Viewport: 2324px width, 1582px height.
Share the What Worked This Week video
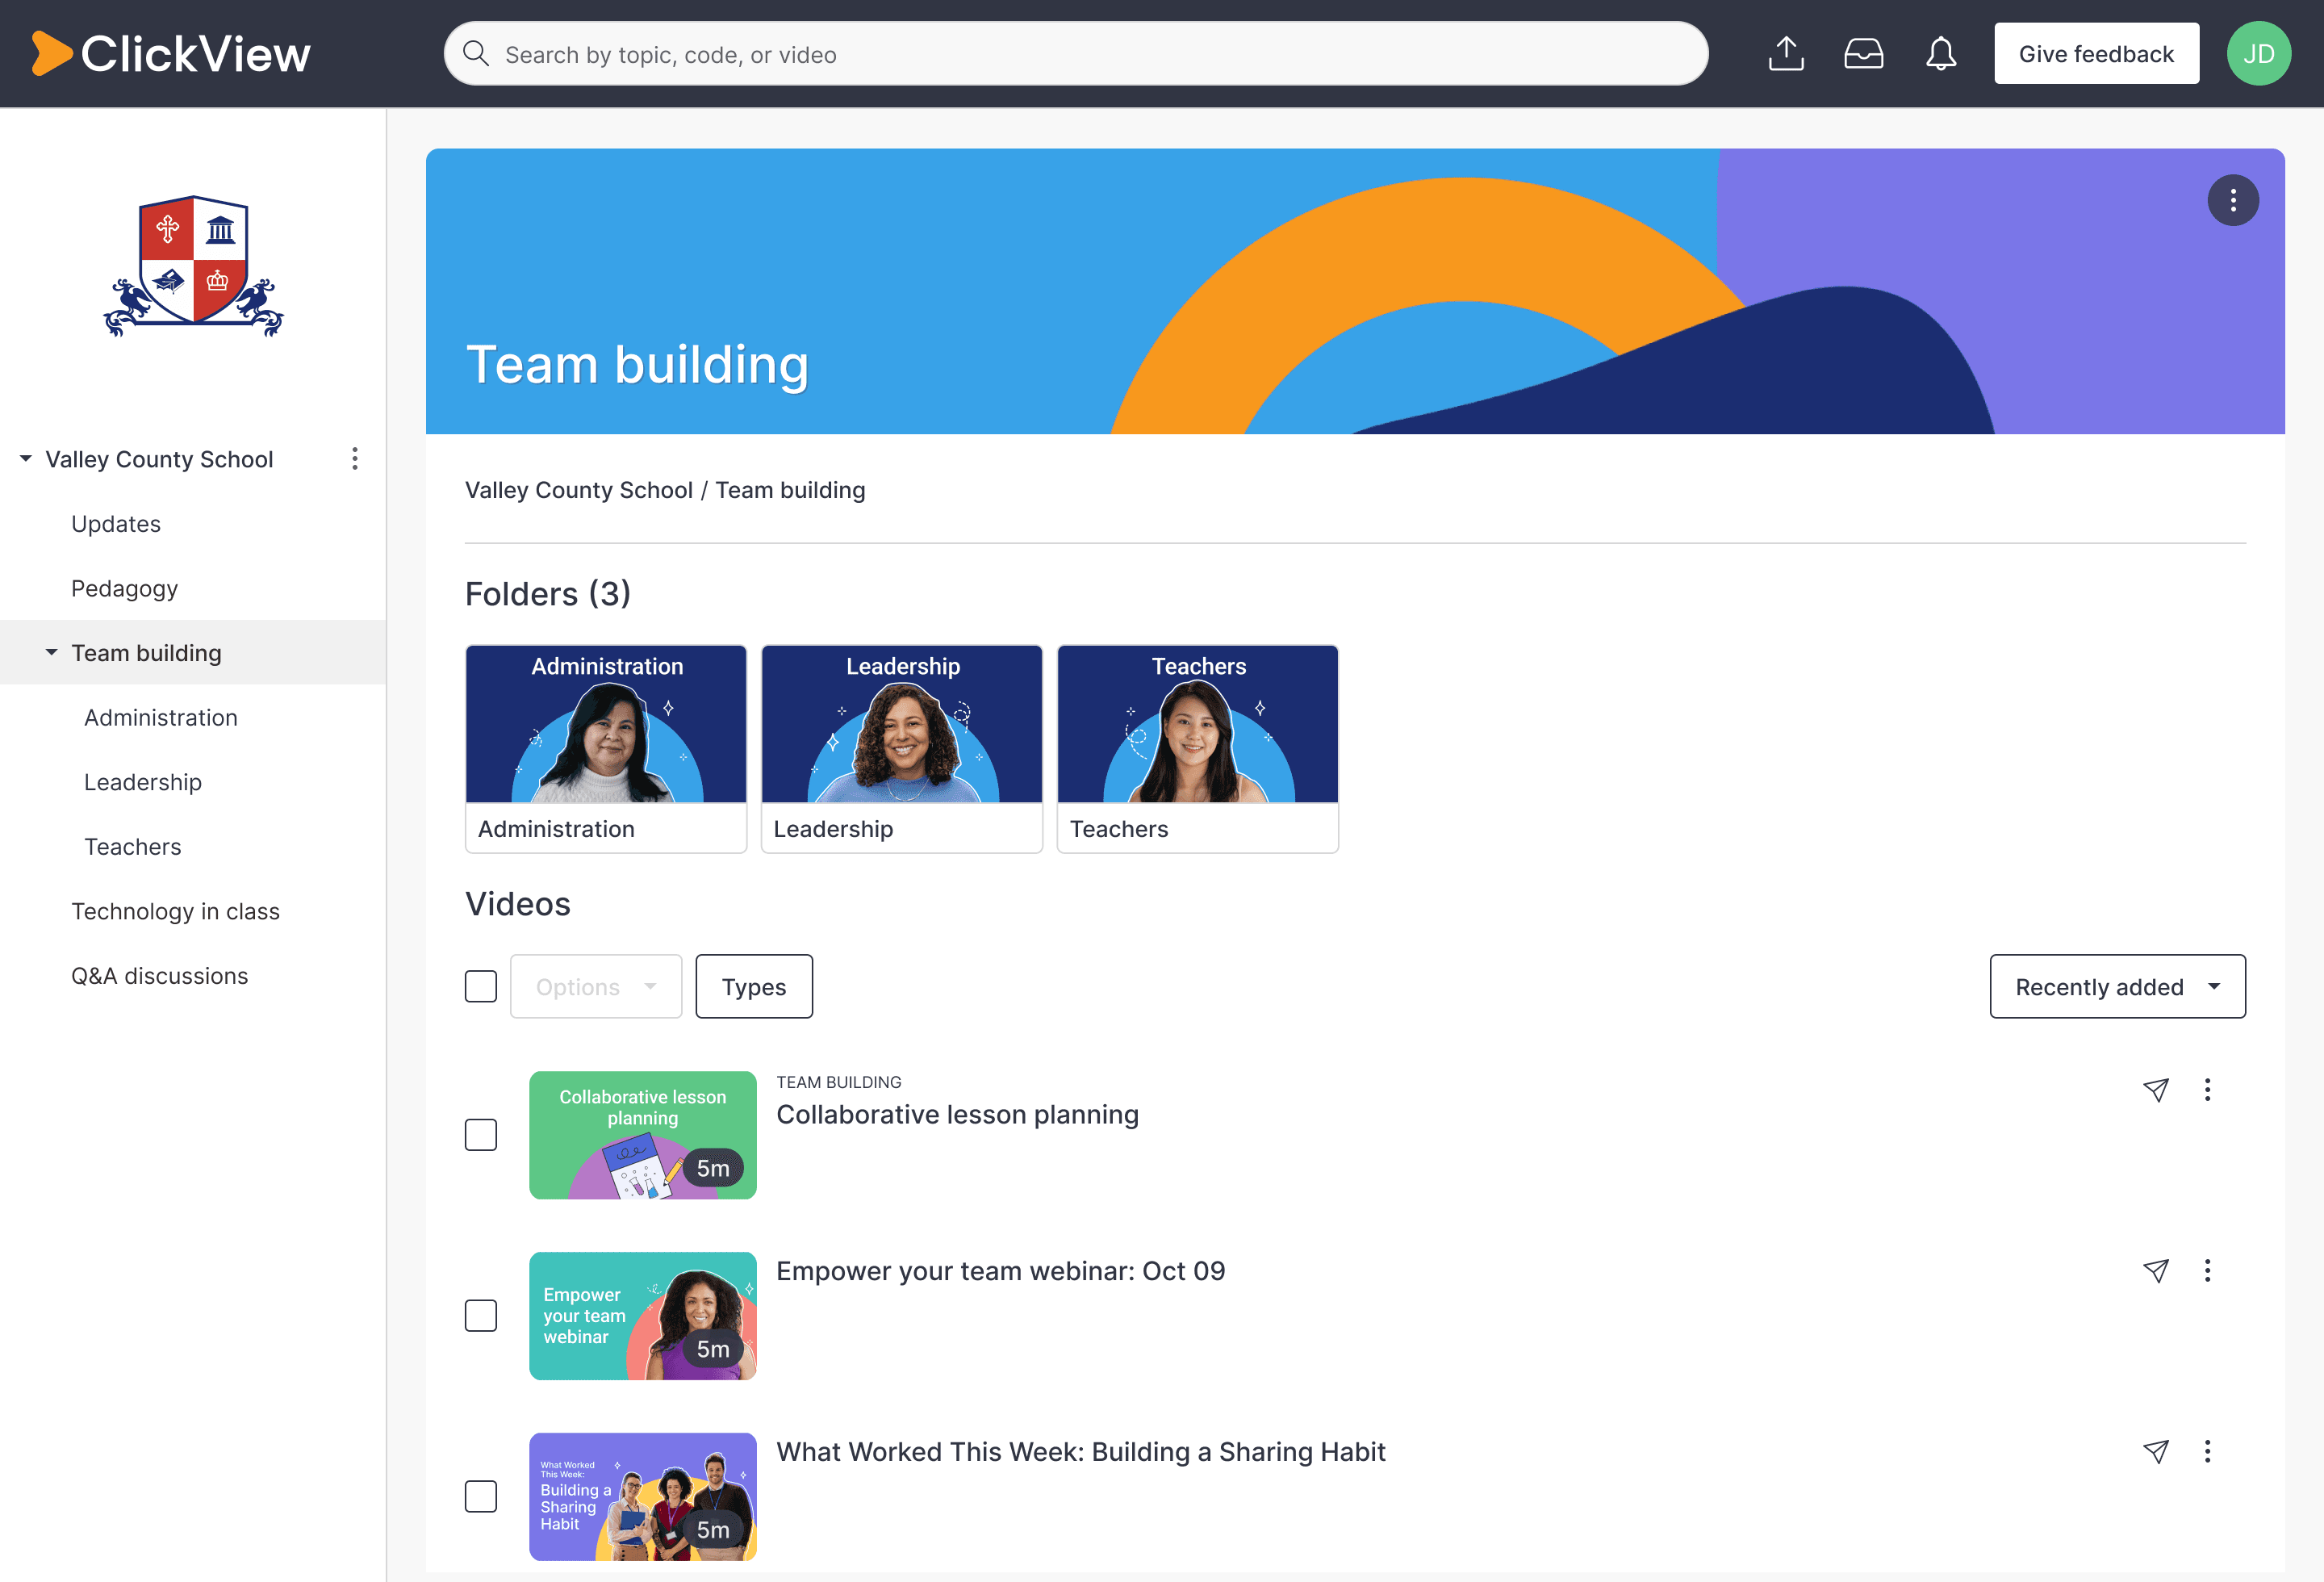tap(2156, 1452)
